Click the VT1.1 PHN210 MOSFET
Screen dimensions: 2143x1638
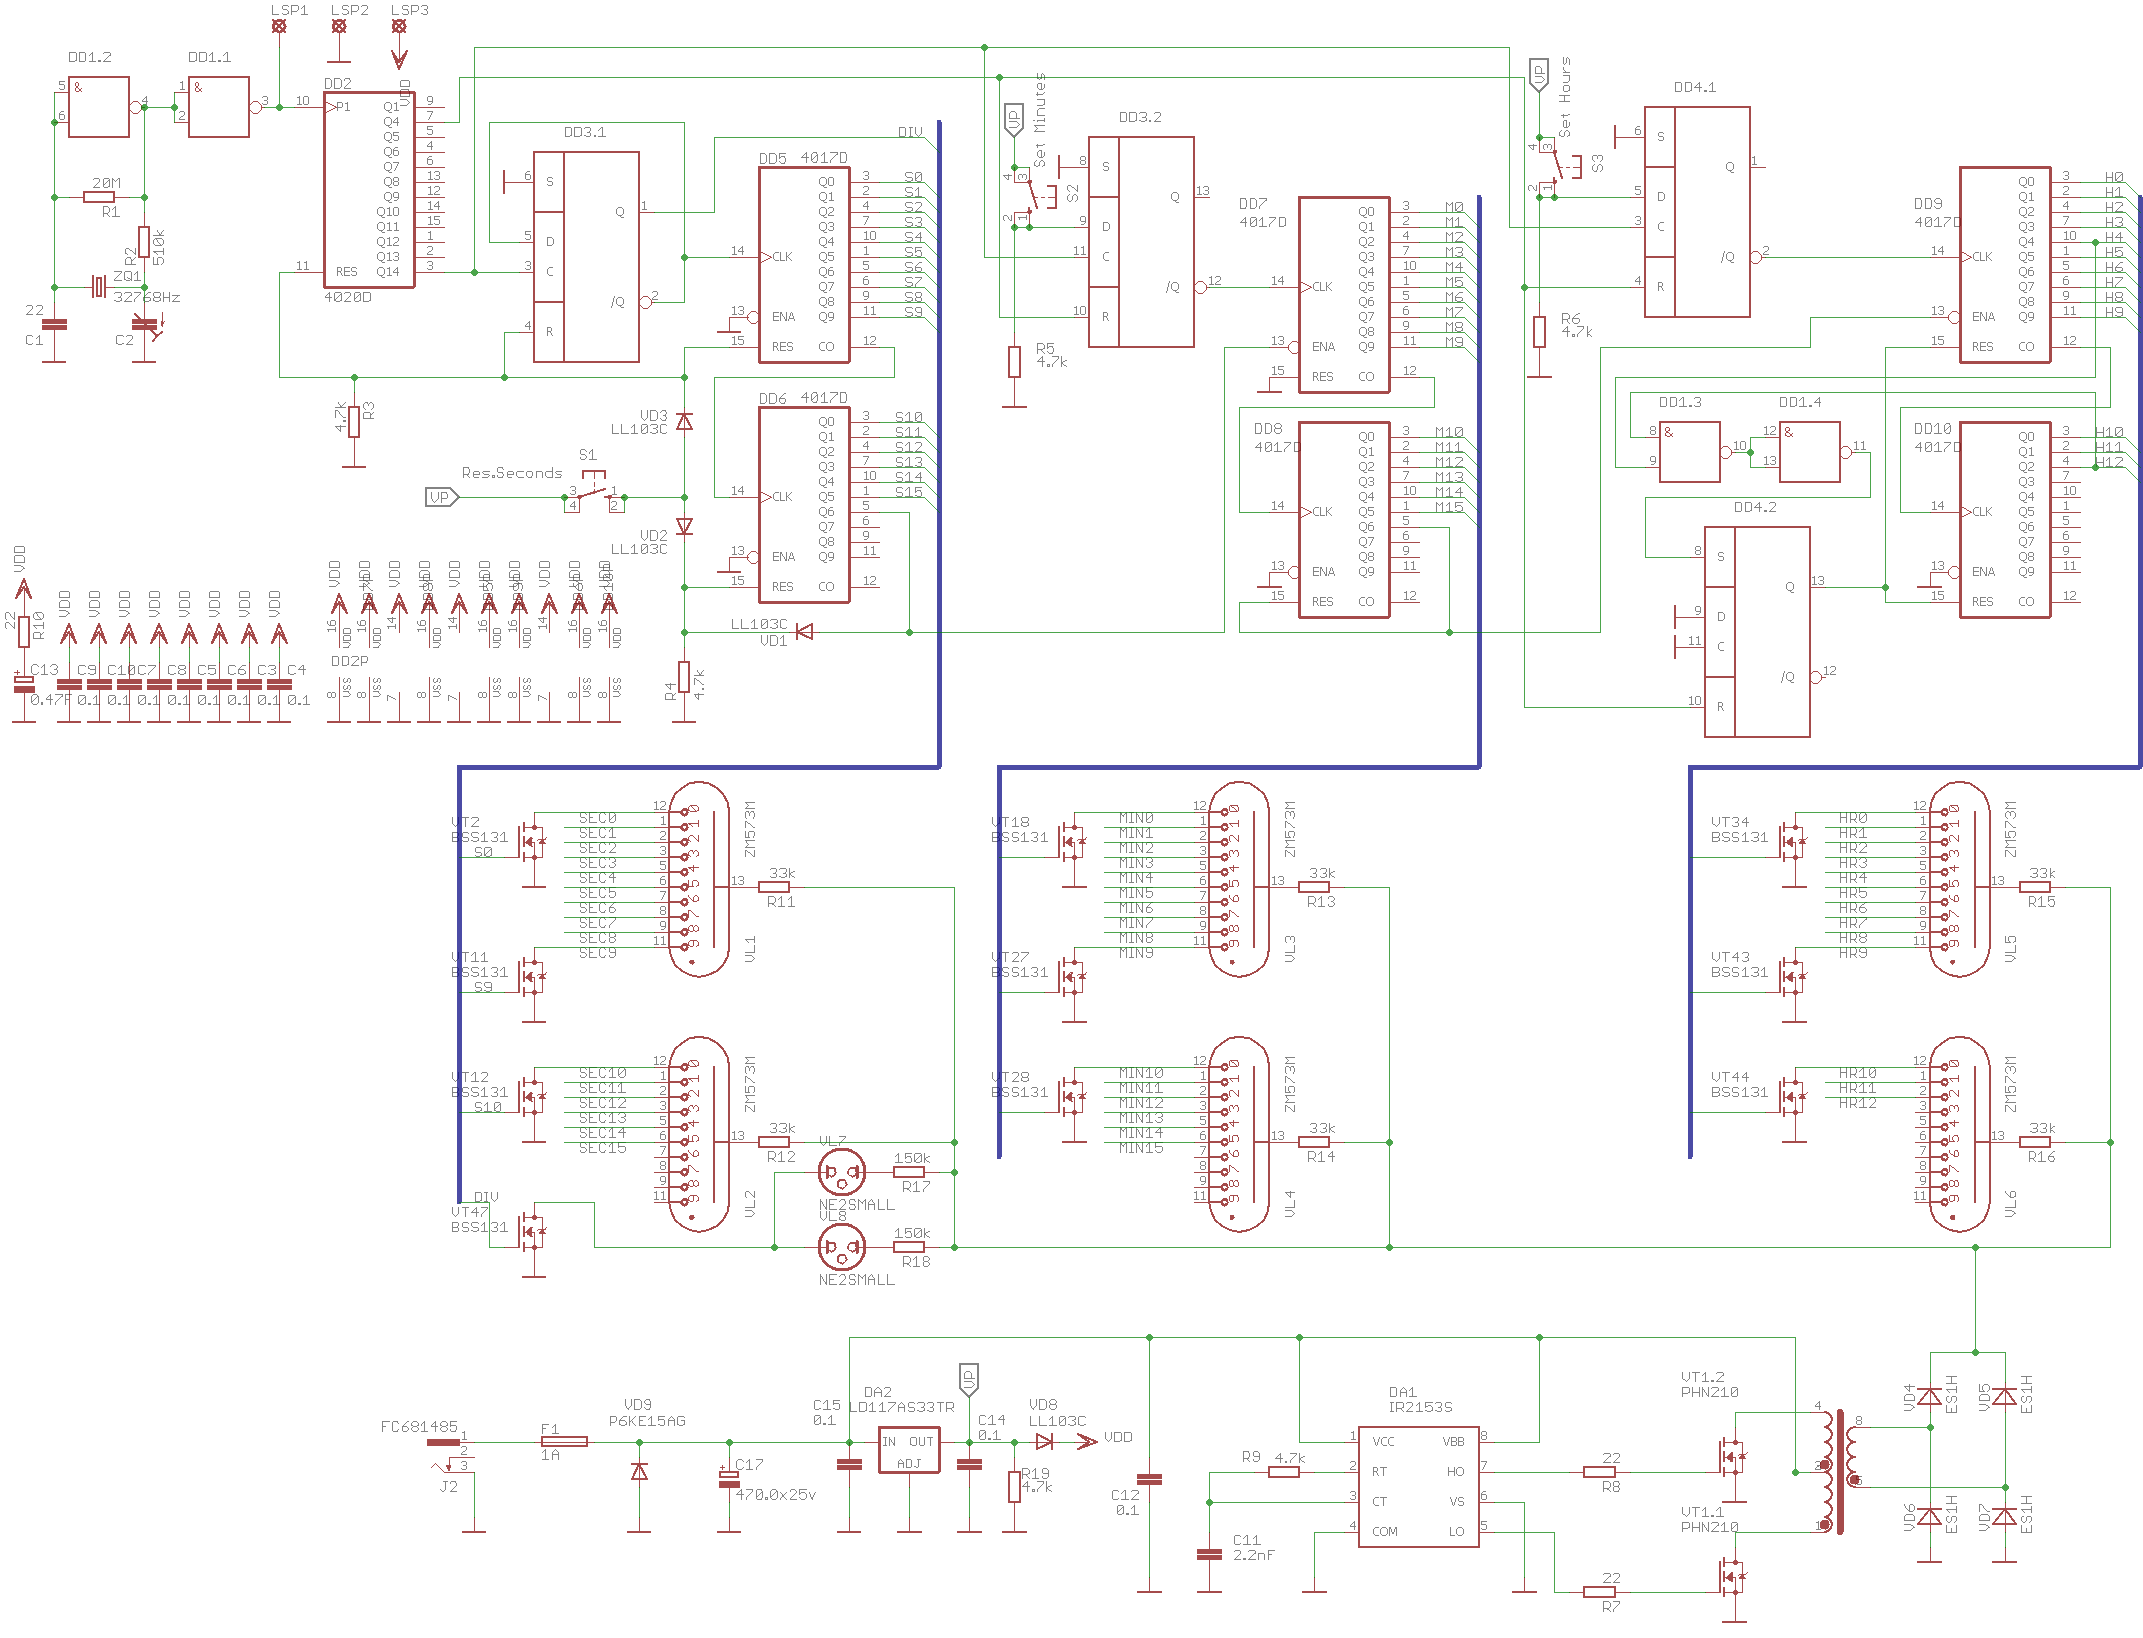tap(1732, 1577)
